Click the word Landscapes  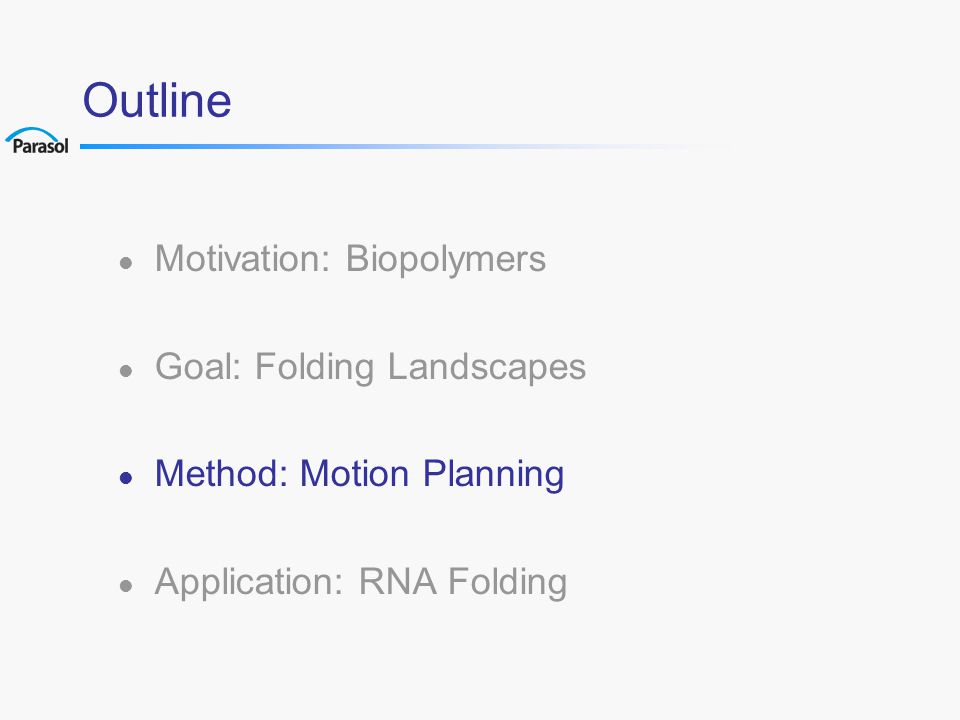click(487, 367)
